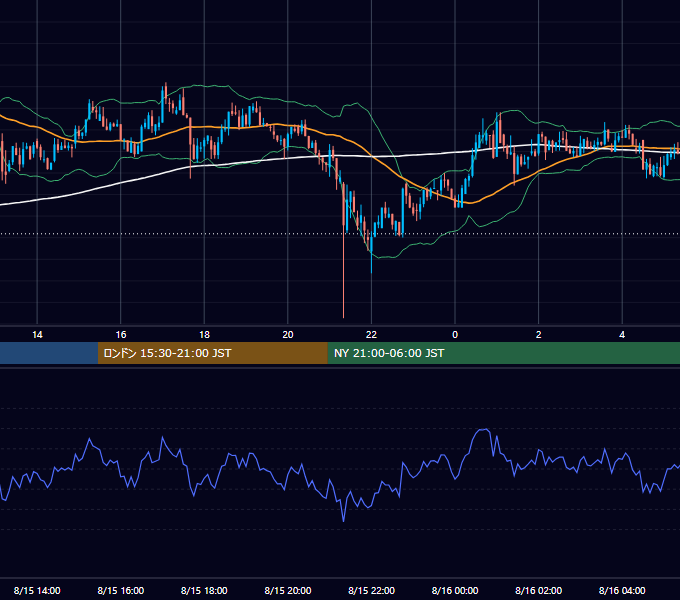Click the hour label 14 on price chart axis
The width and height of the screenshot is (680, 600).
[37, 335]
